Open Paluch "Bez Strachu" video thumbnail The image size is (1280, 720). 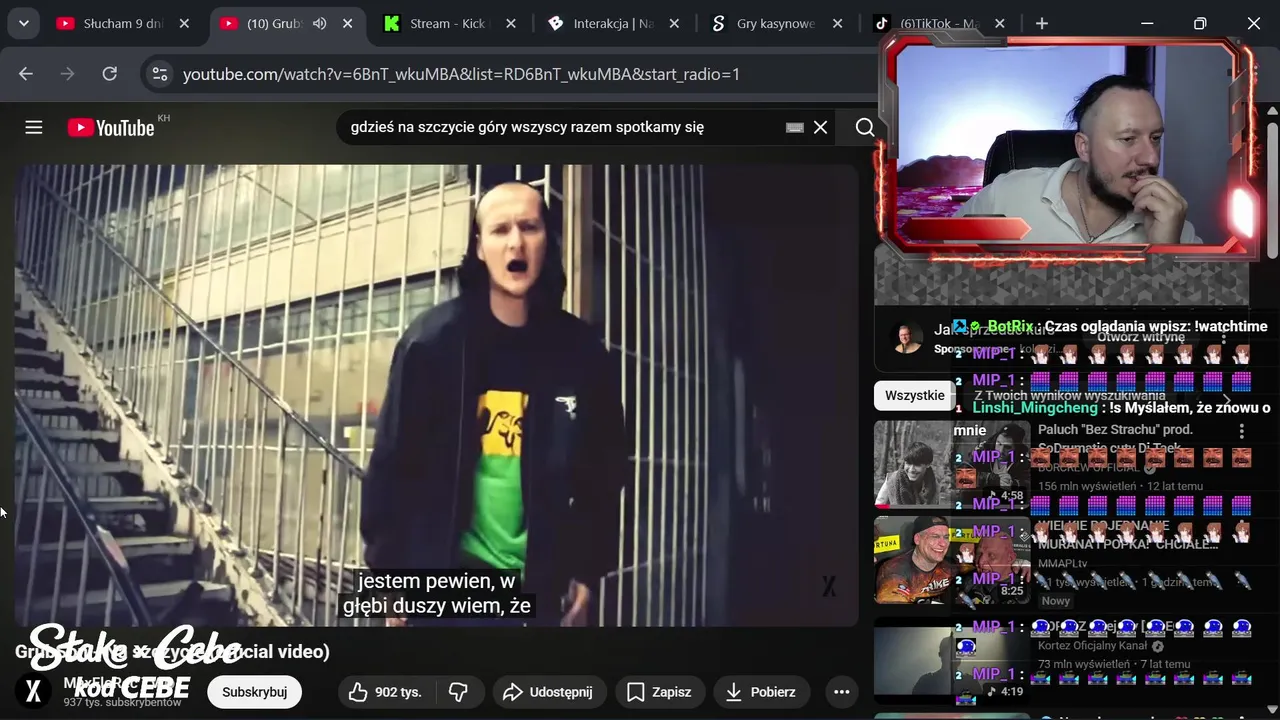951,465
